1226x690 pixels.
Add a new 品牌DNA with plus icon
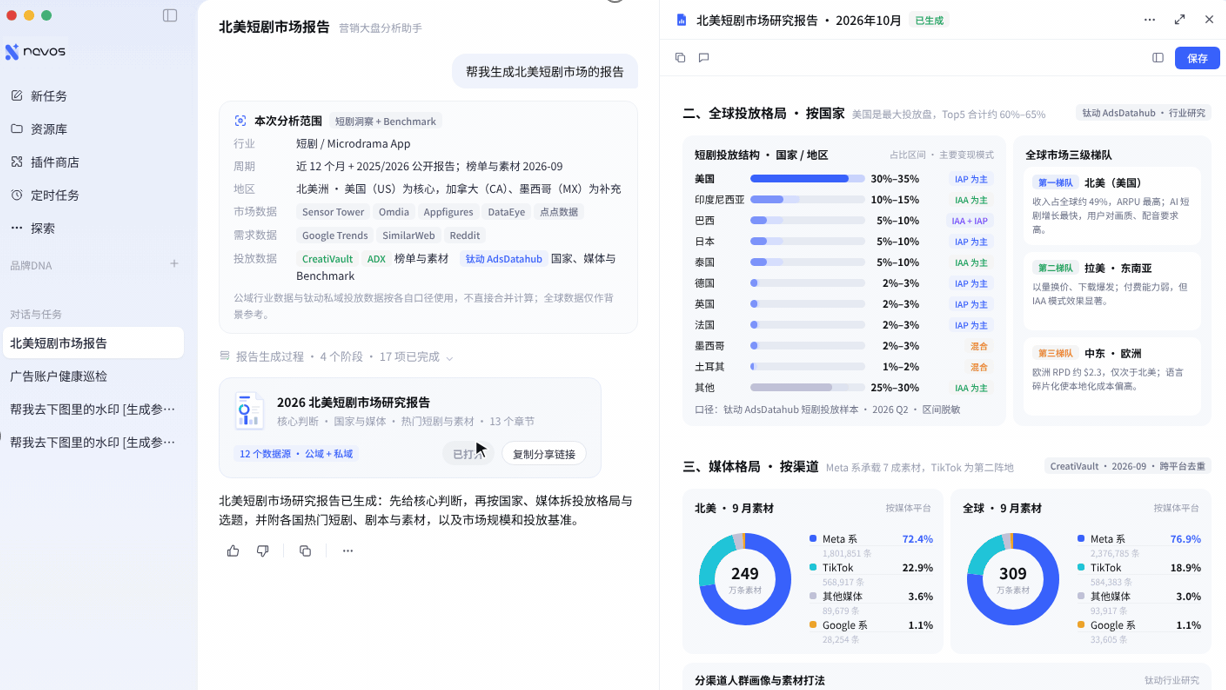[x=174, y=264]
